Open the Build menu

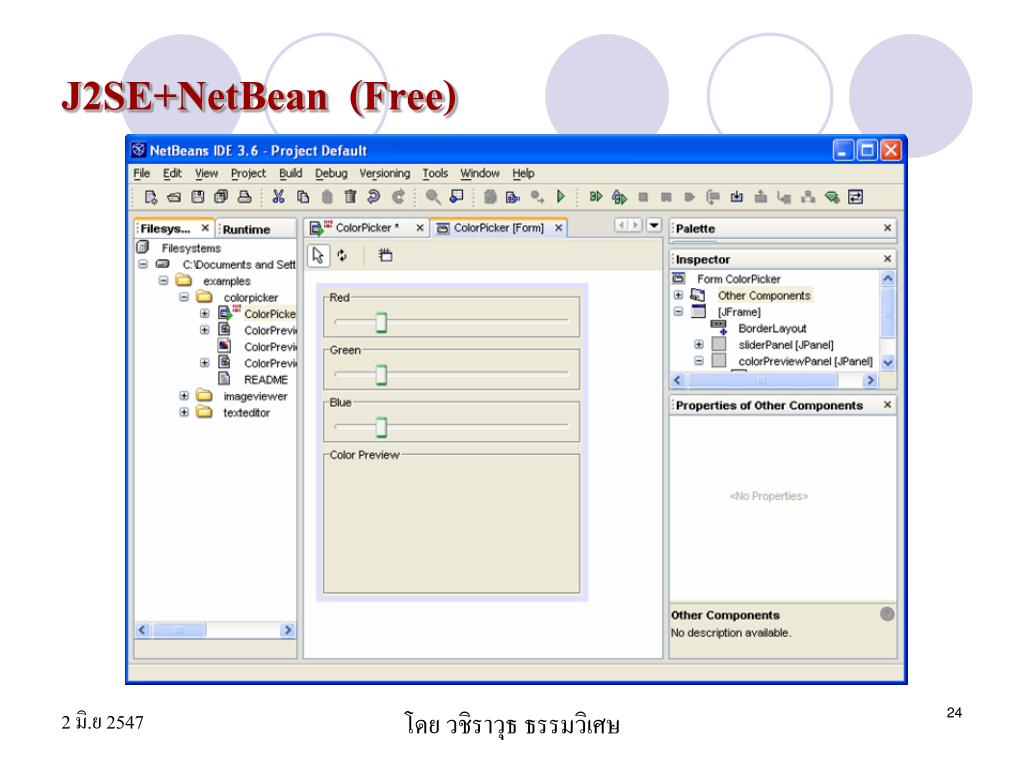coord(291,173)
